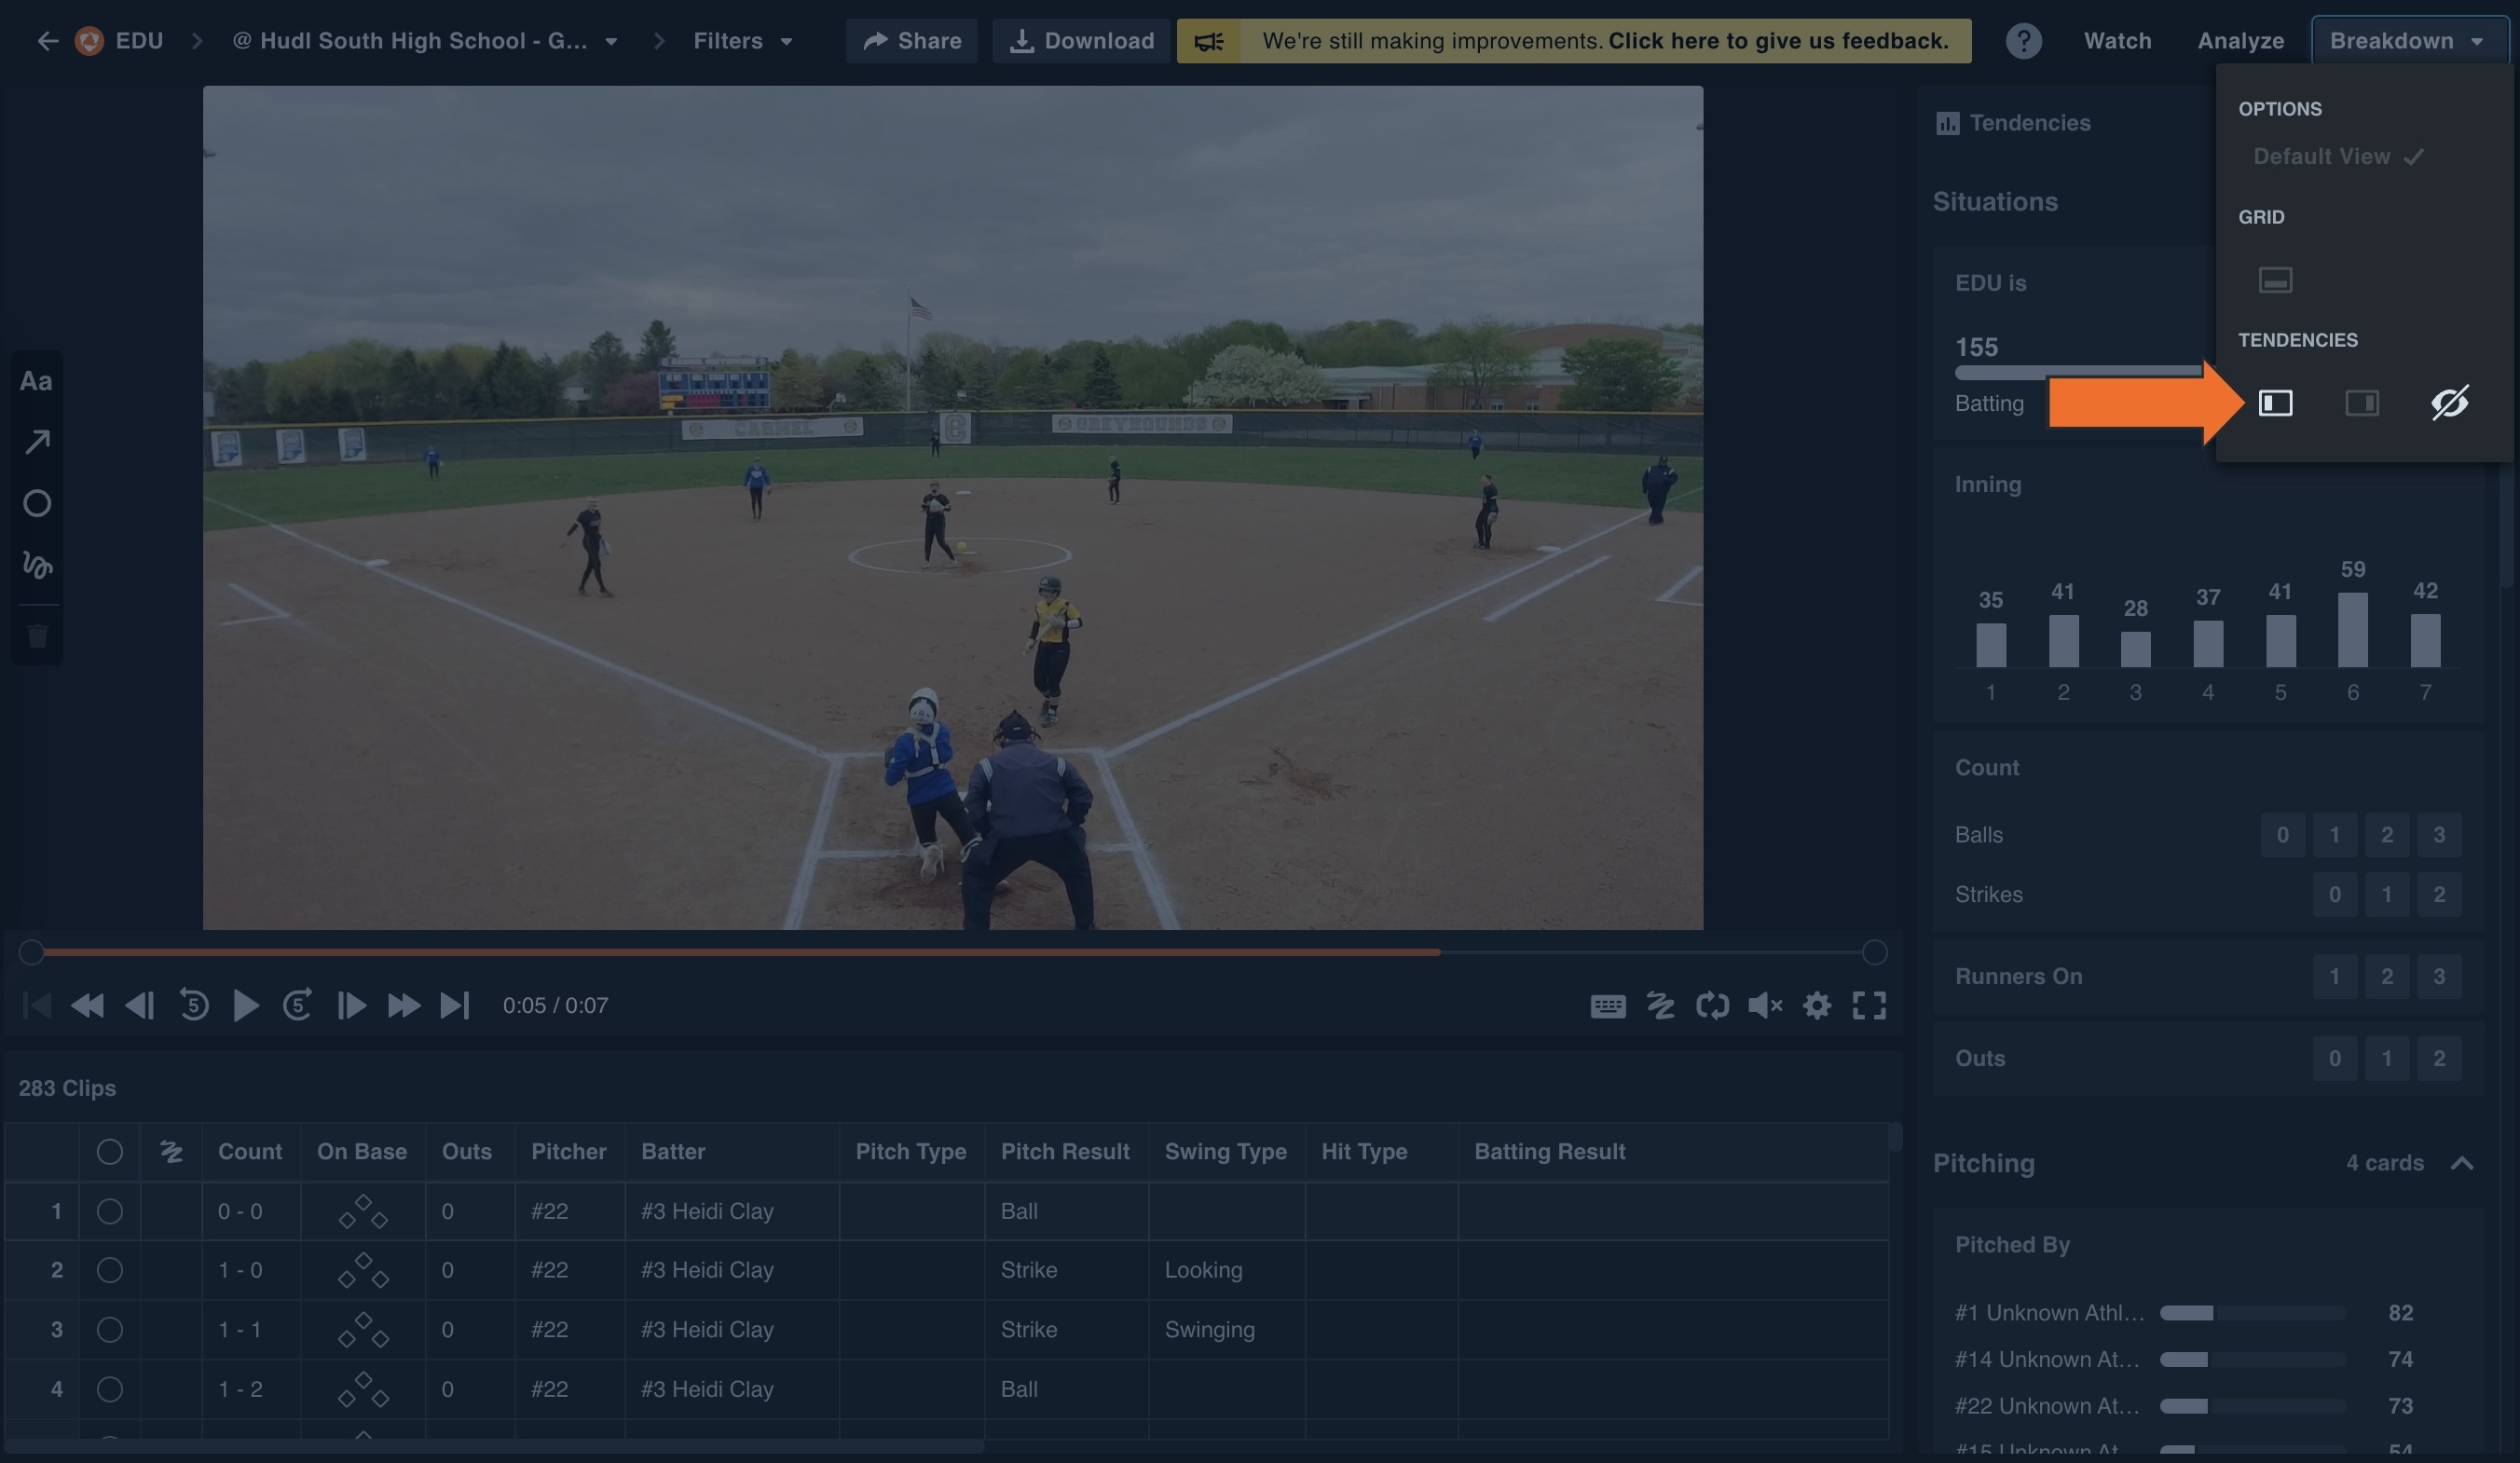Enter fullscreen mode
This screenshot has width=2520, height=1463.
coord(1870,1006)
